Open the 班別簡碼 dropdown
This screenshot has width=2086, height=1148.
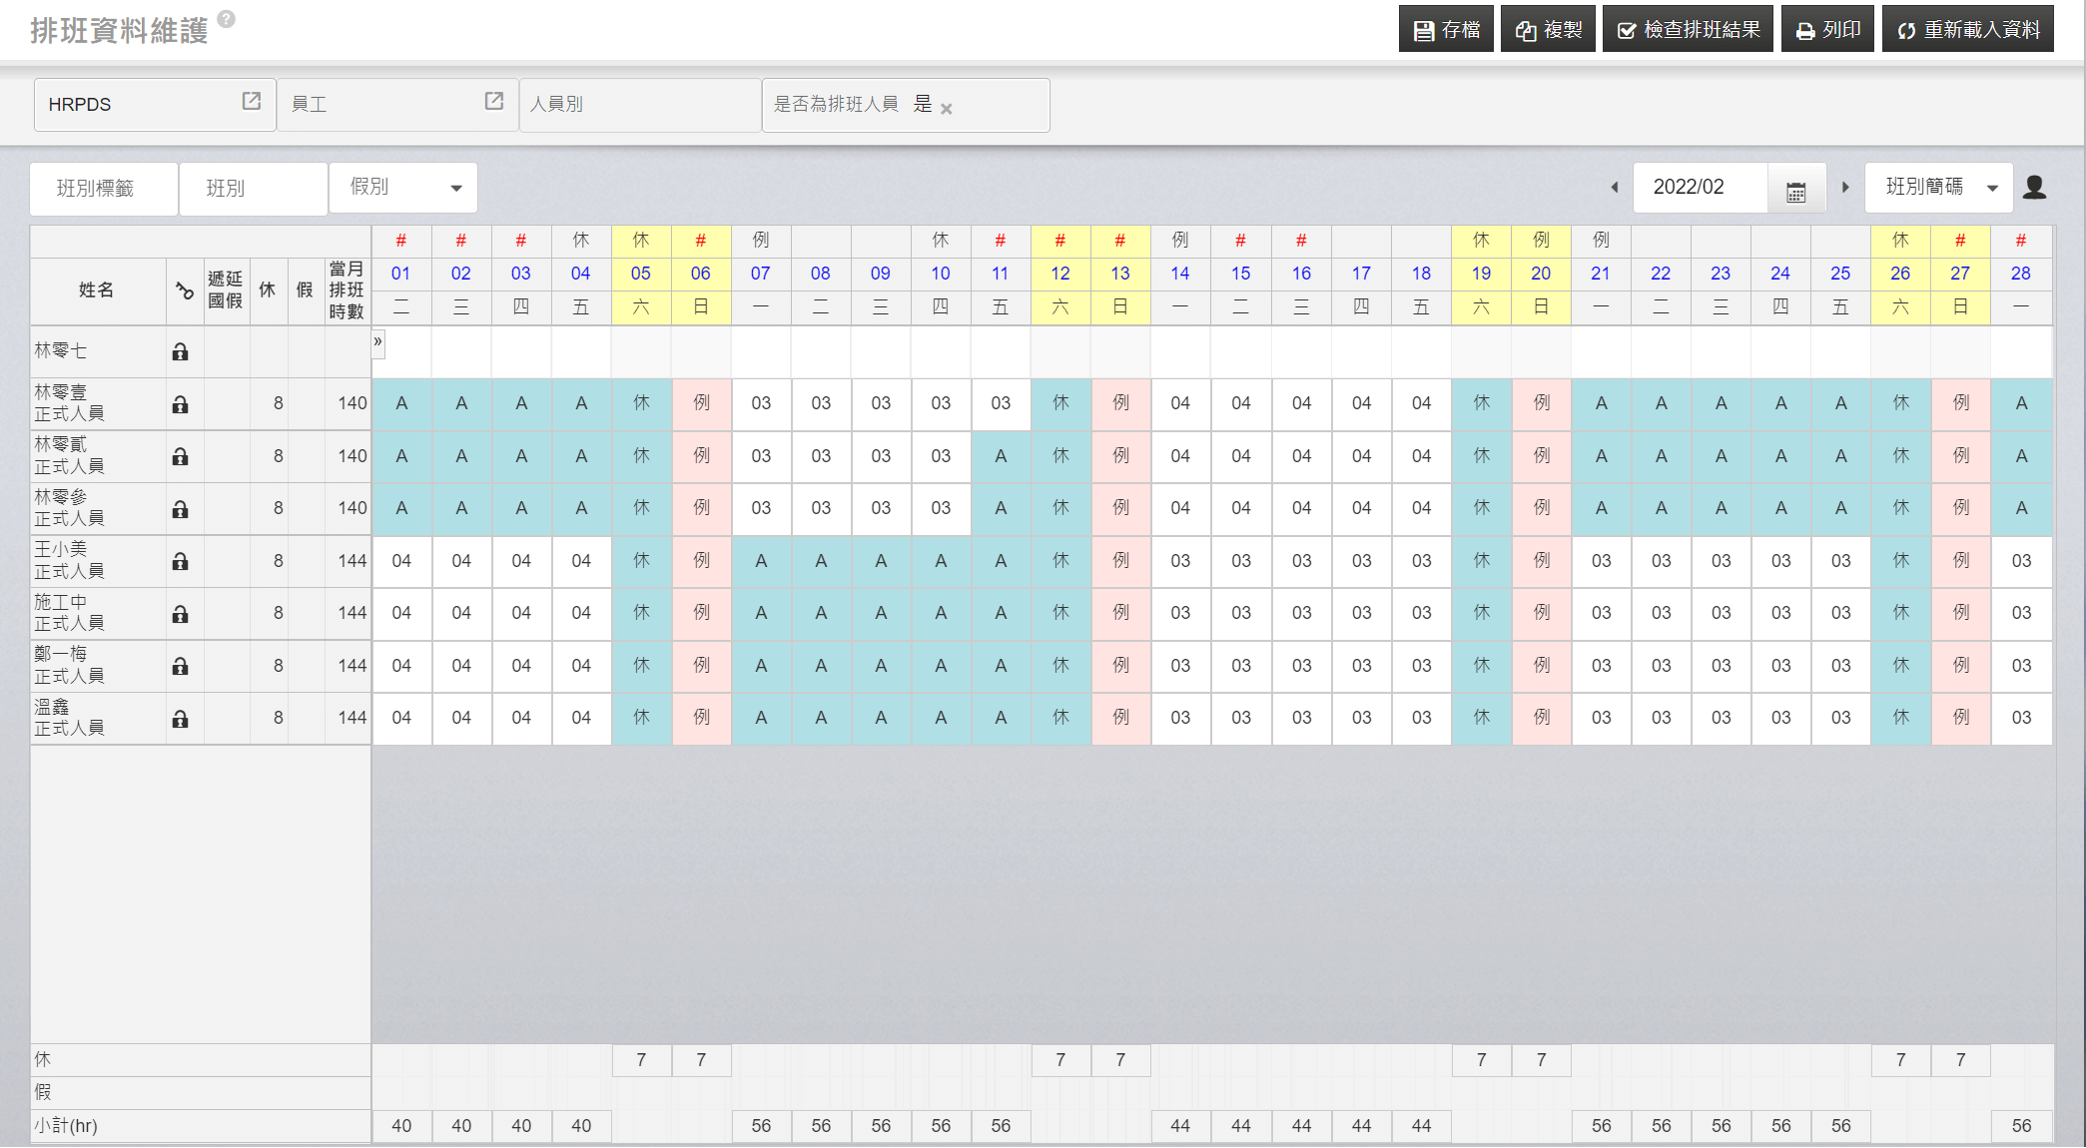click(x=1938, y=188)
